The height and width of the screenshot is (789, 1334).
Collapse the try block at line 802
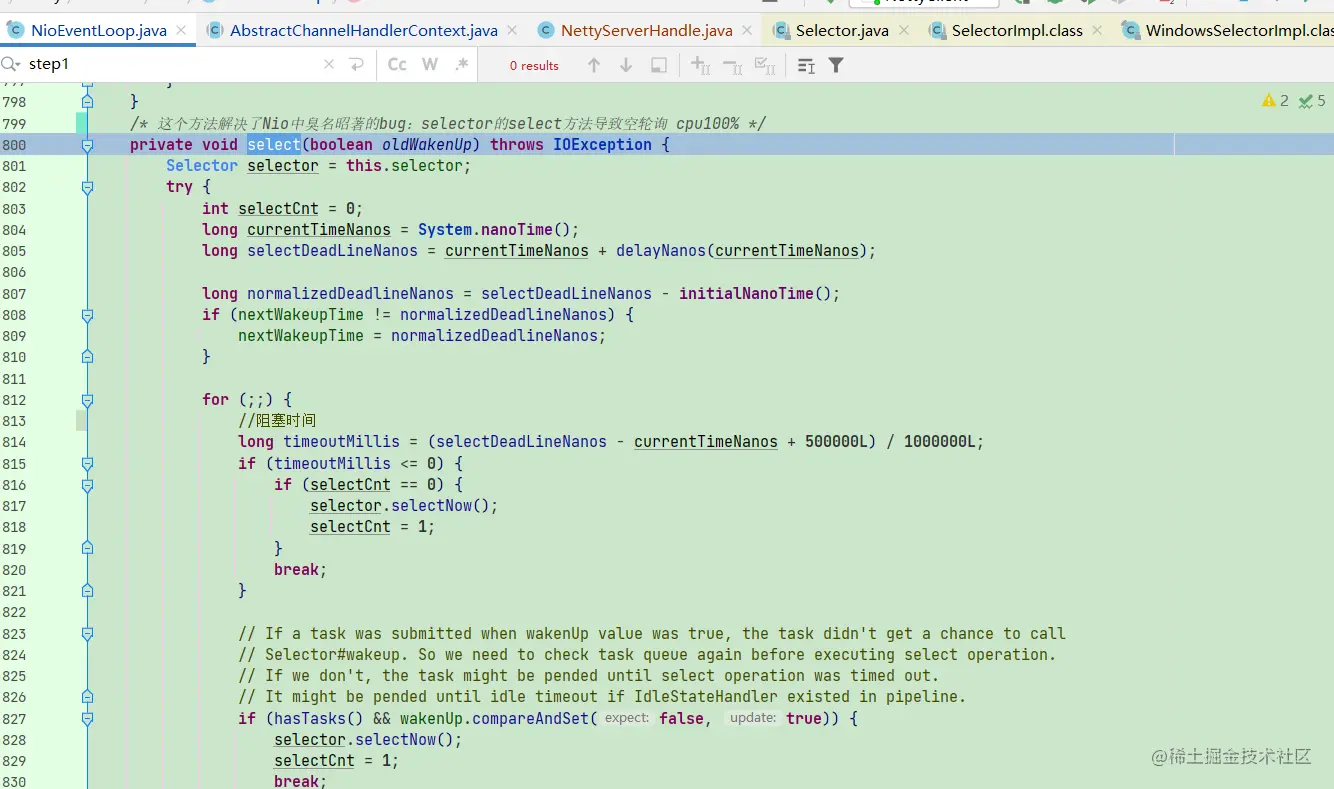[x=87, y=187]
